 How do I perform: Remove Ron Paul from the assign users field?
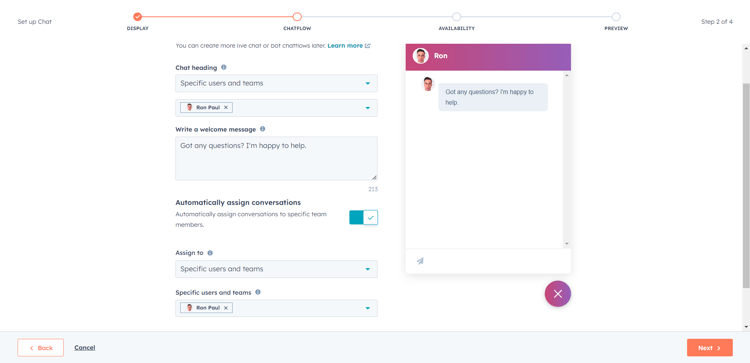[x=226, y=308]
